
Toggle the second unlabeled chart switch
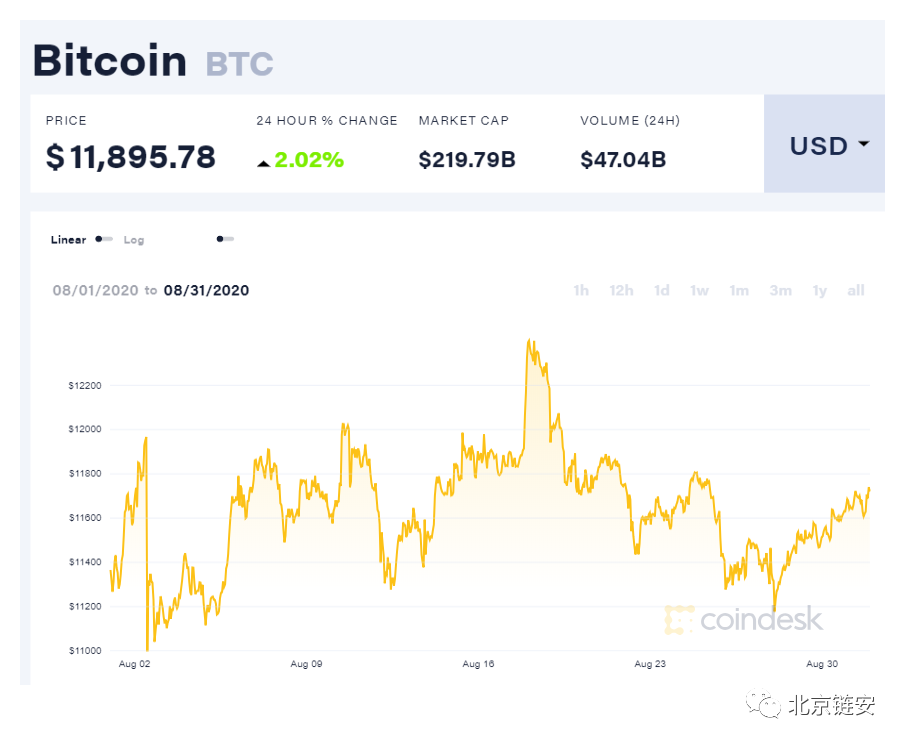225,239
